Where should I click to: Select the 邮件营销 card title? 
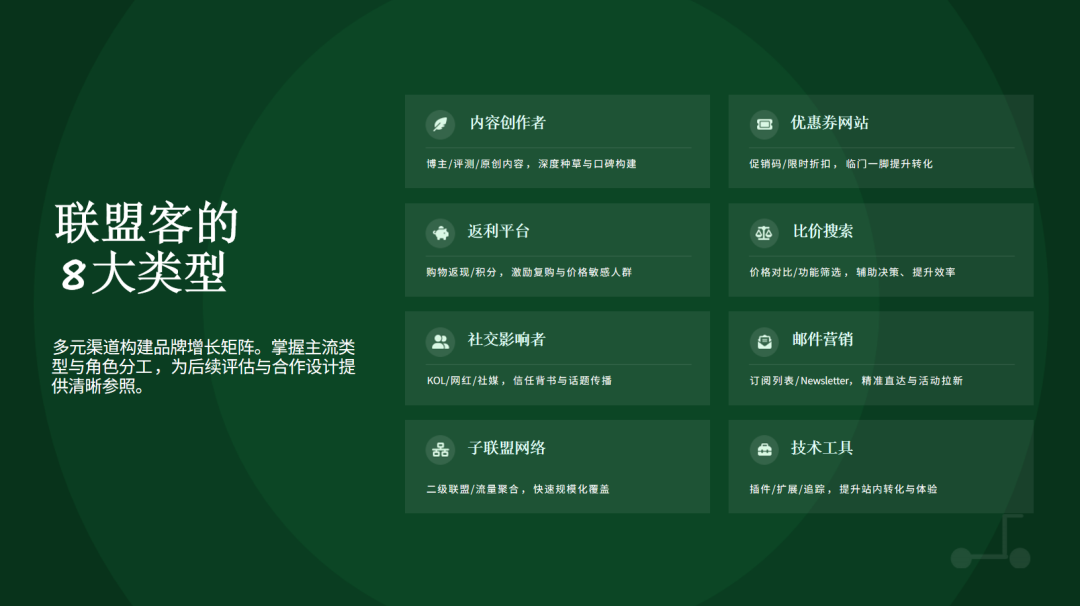click(x=822, y=339)
